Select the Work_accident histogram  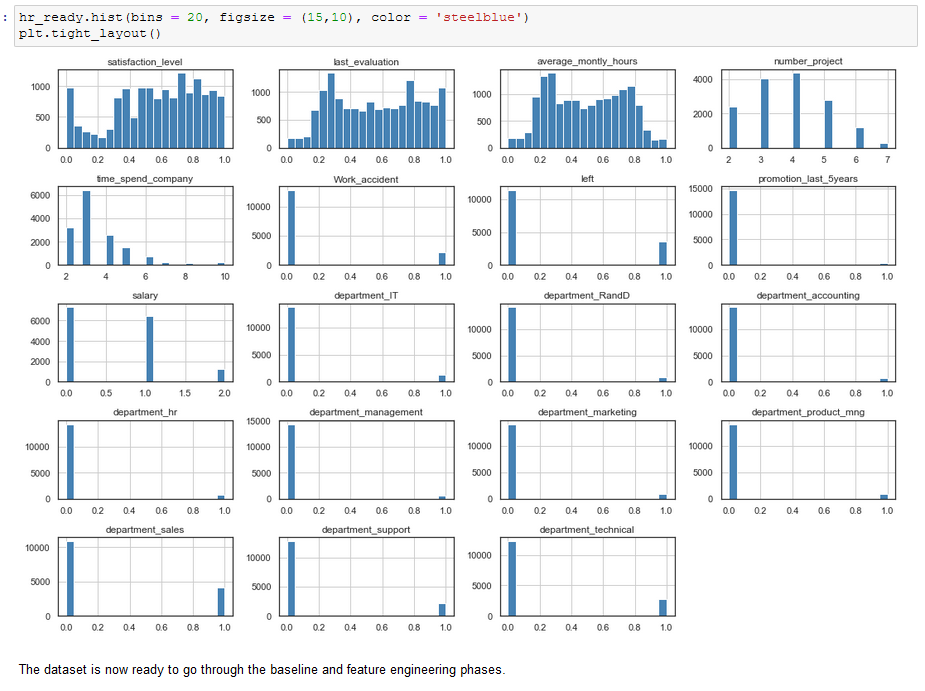366,226
